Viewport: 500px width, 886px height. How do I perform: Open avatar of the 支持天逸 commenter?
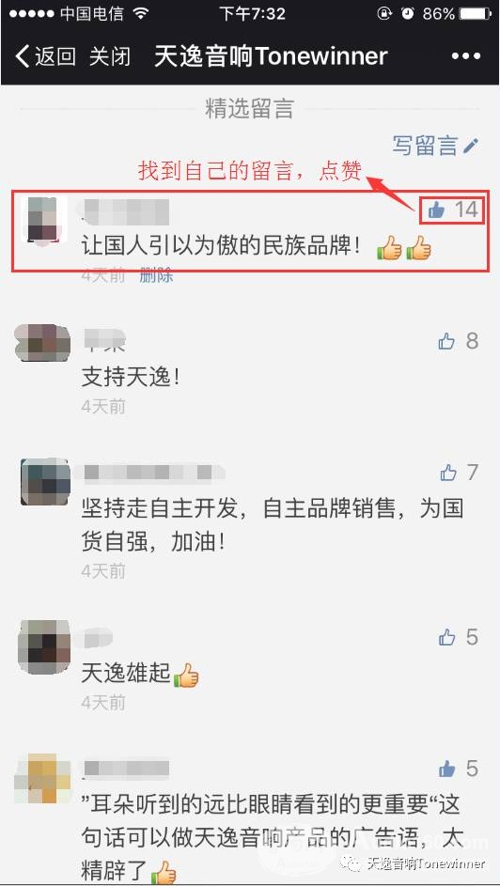click(x=43, y=342)
